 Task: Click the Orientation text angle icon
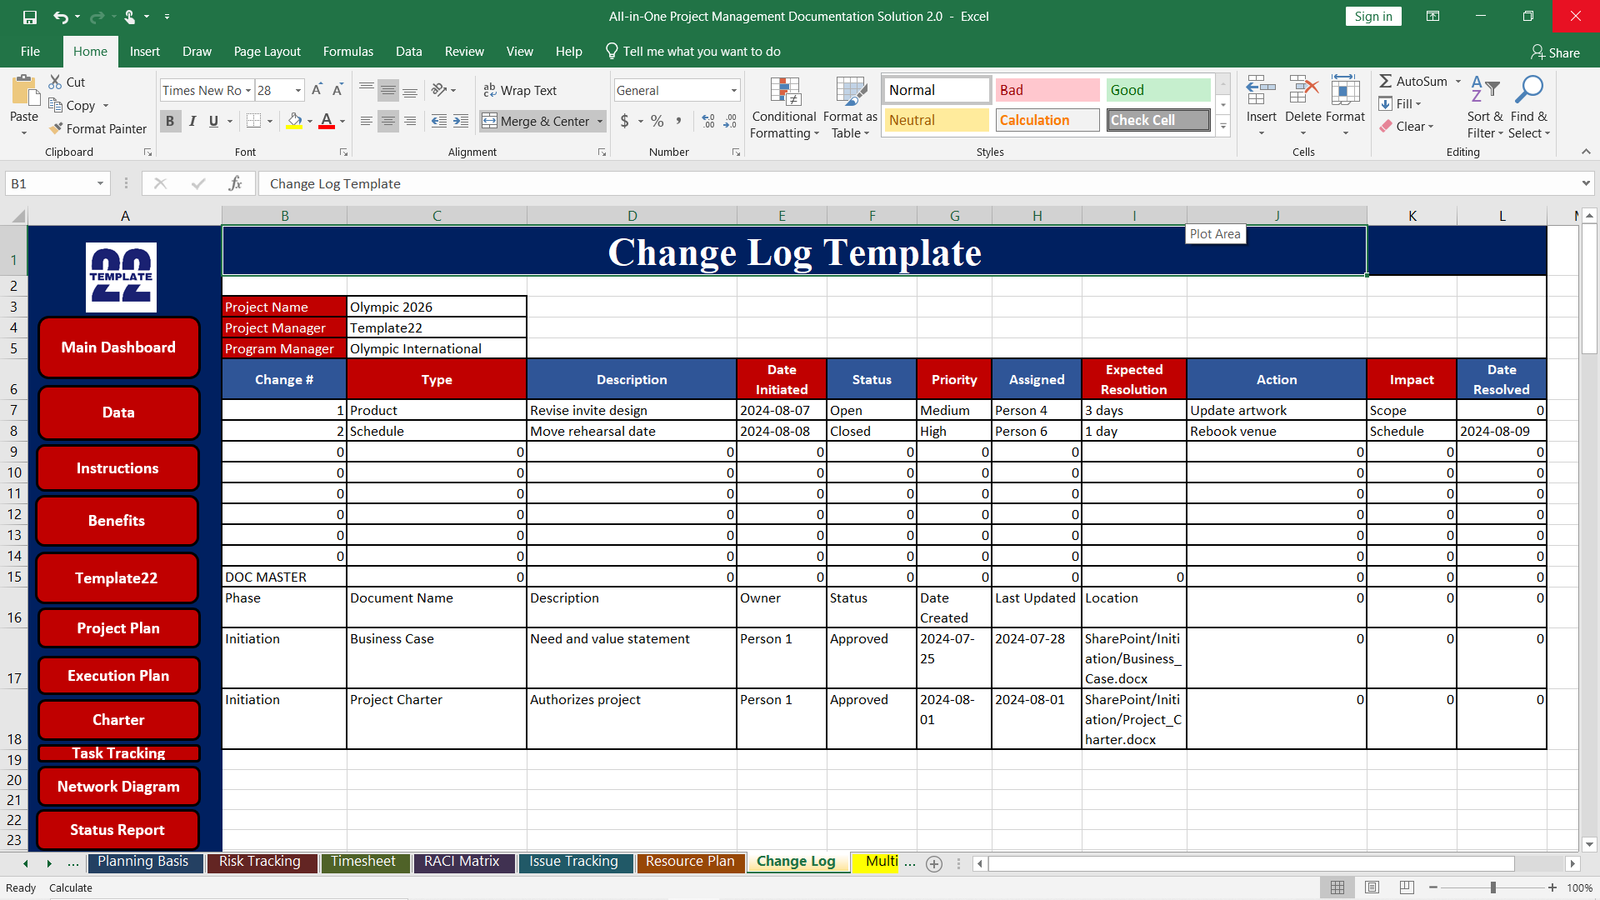coord(439,90)
